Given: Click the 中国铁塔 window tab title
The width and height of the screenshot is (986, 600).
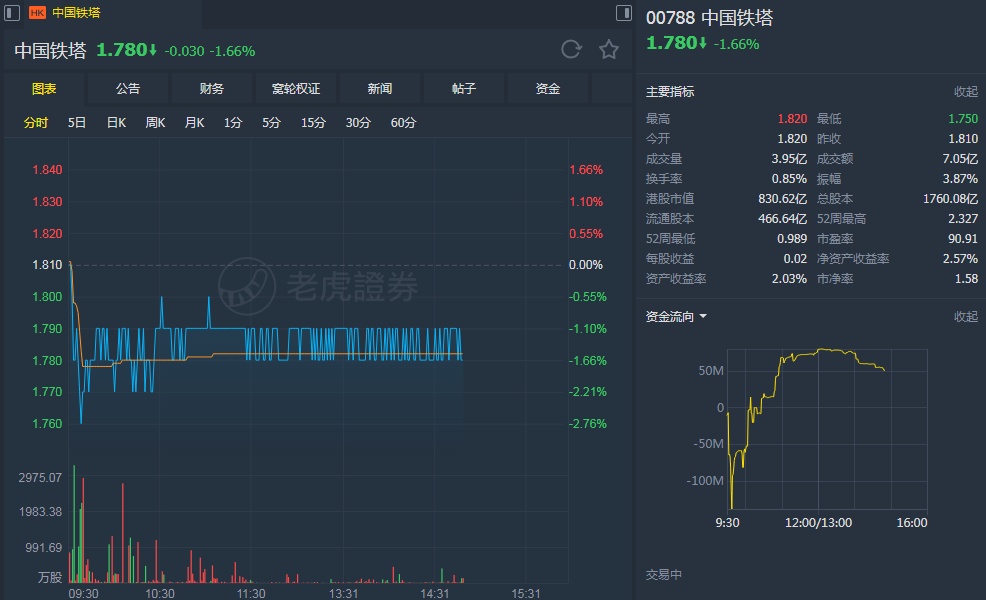Looking at the screenshot, I should [x=76, y=13].
